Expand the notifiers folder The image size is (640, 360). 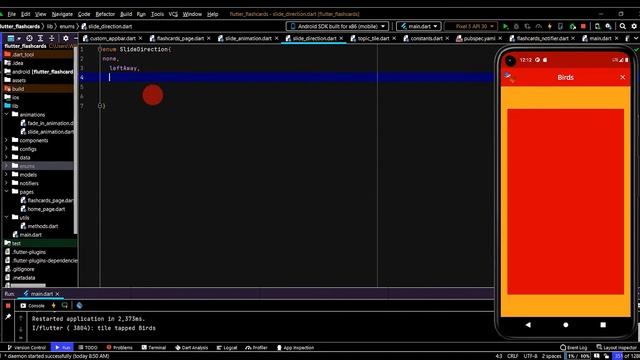[x=7, y=183]
